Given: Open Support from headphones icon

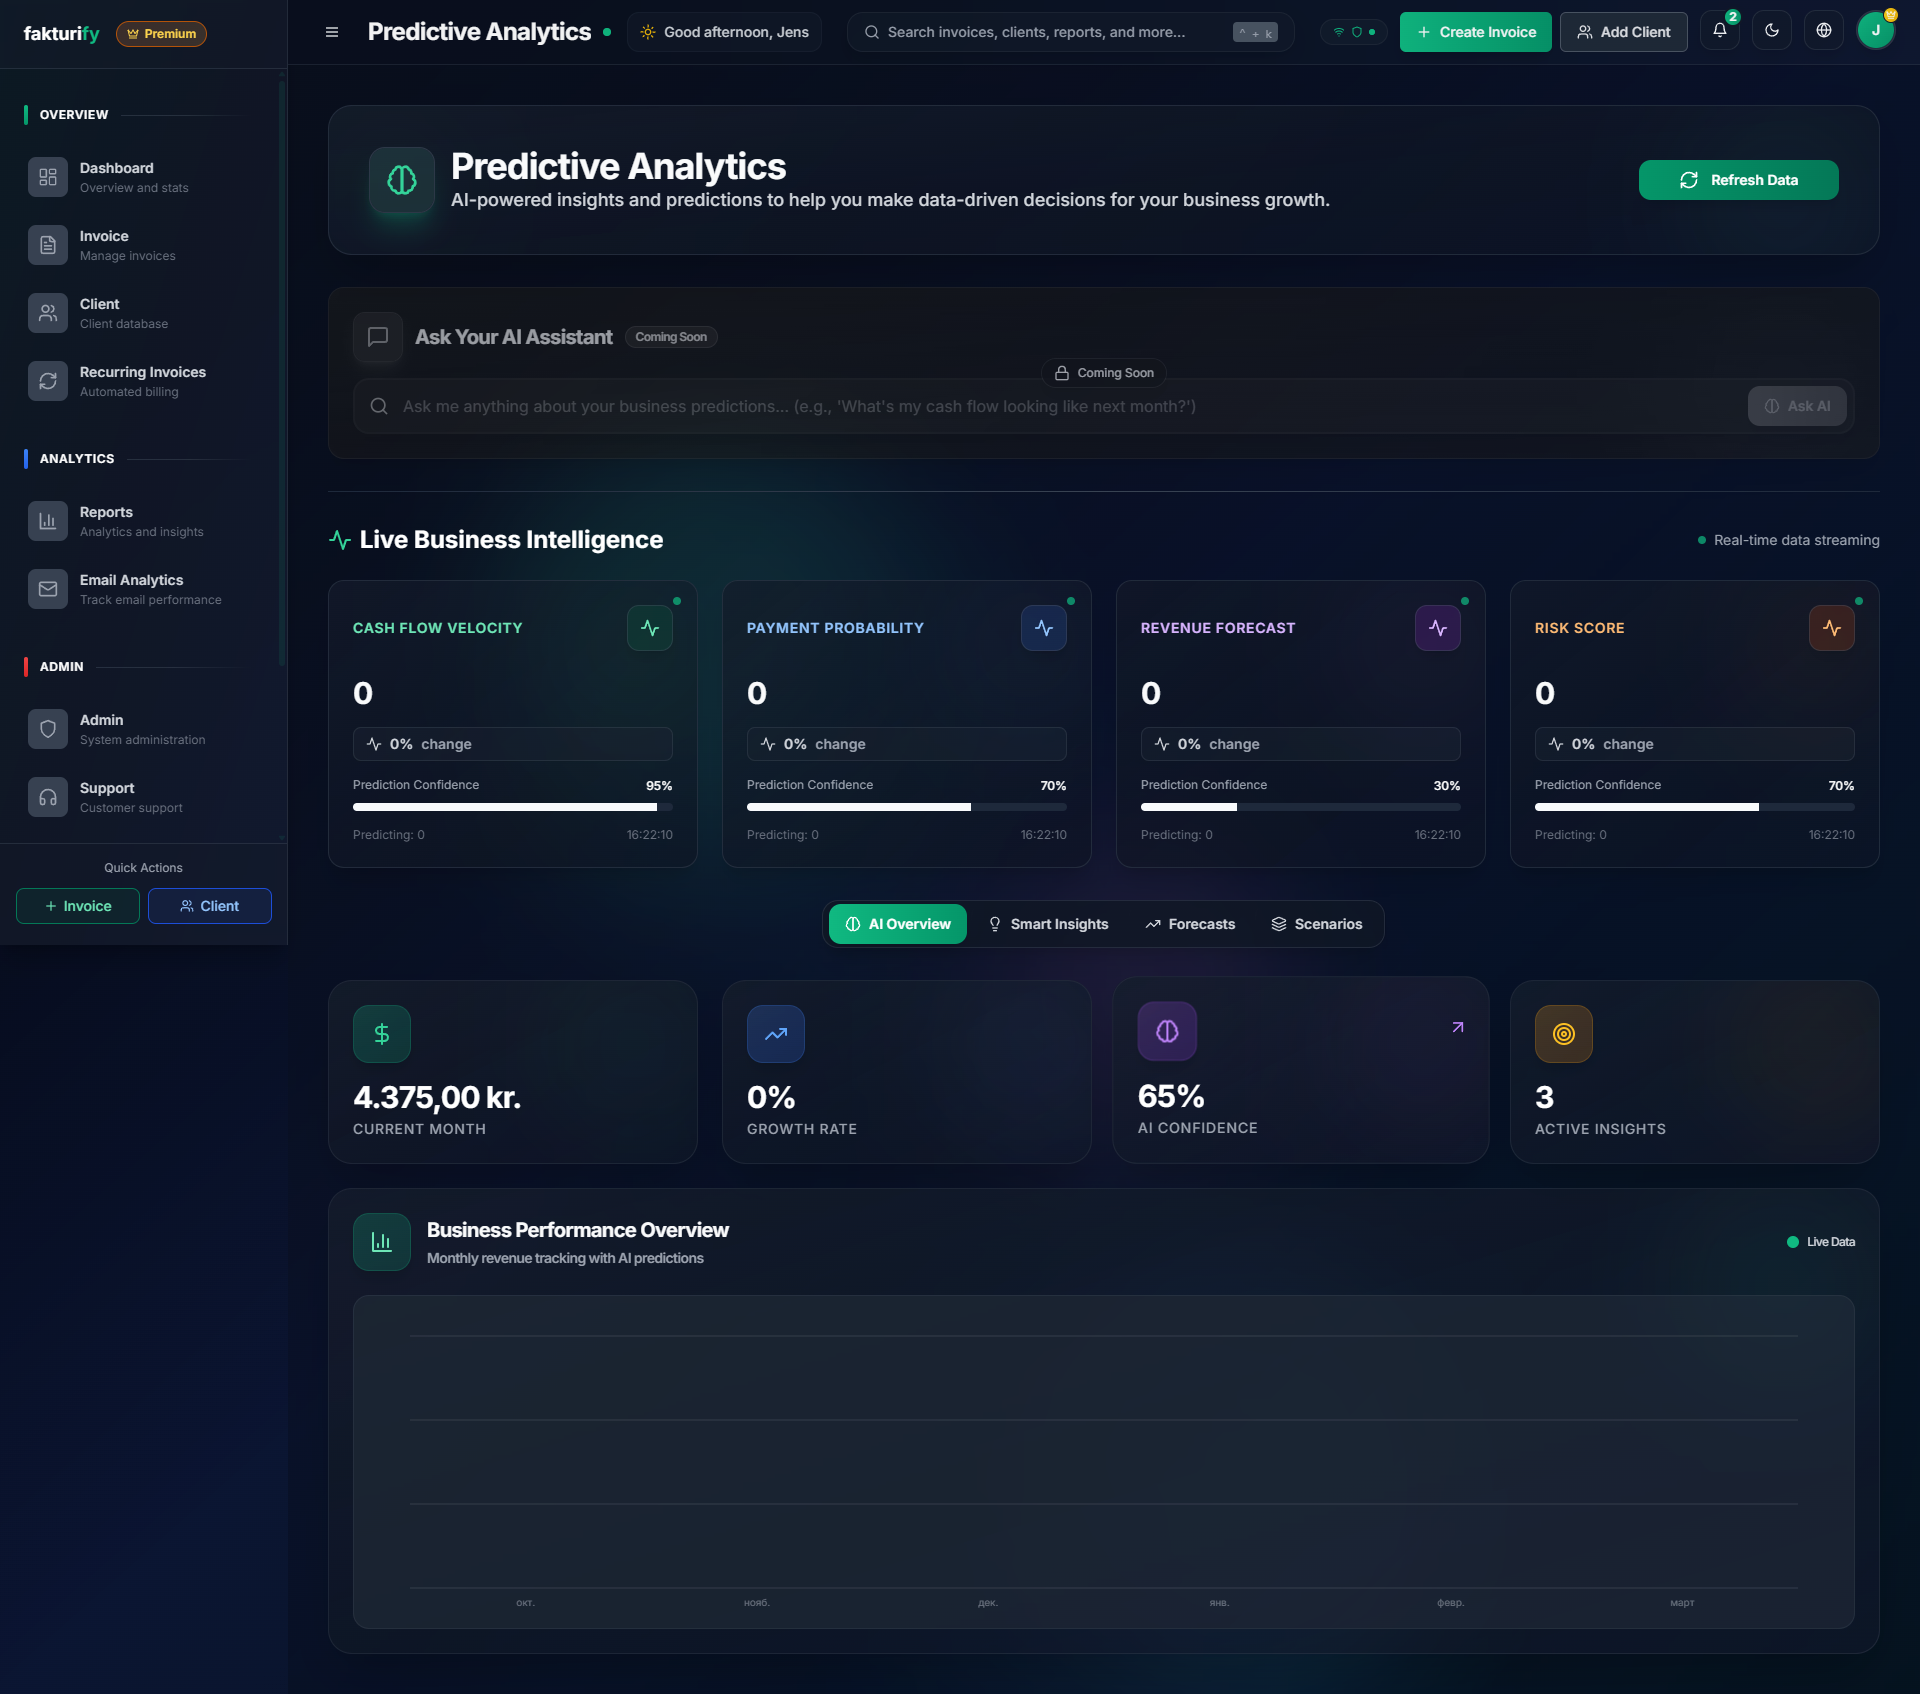Looking at the screenshot, I should pos(48,797).
